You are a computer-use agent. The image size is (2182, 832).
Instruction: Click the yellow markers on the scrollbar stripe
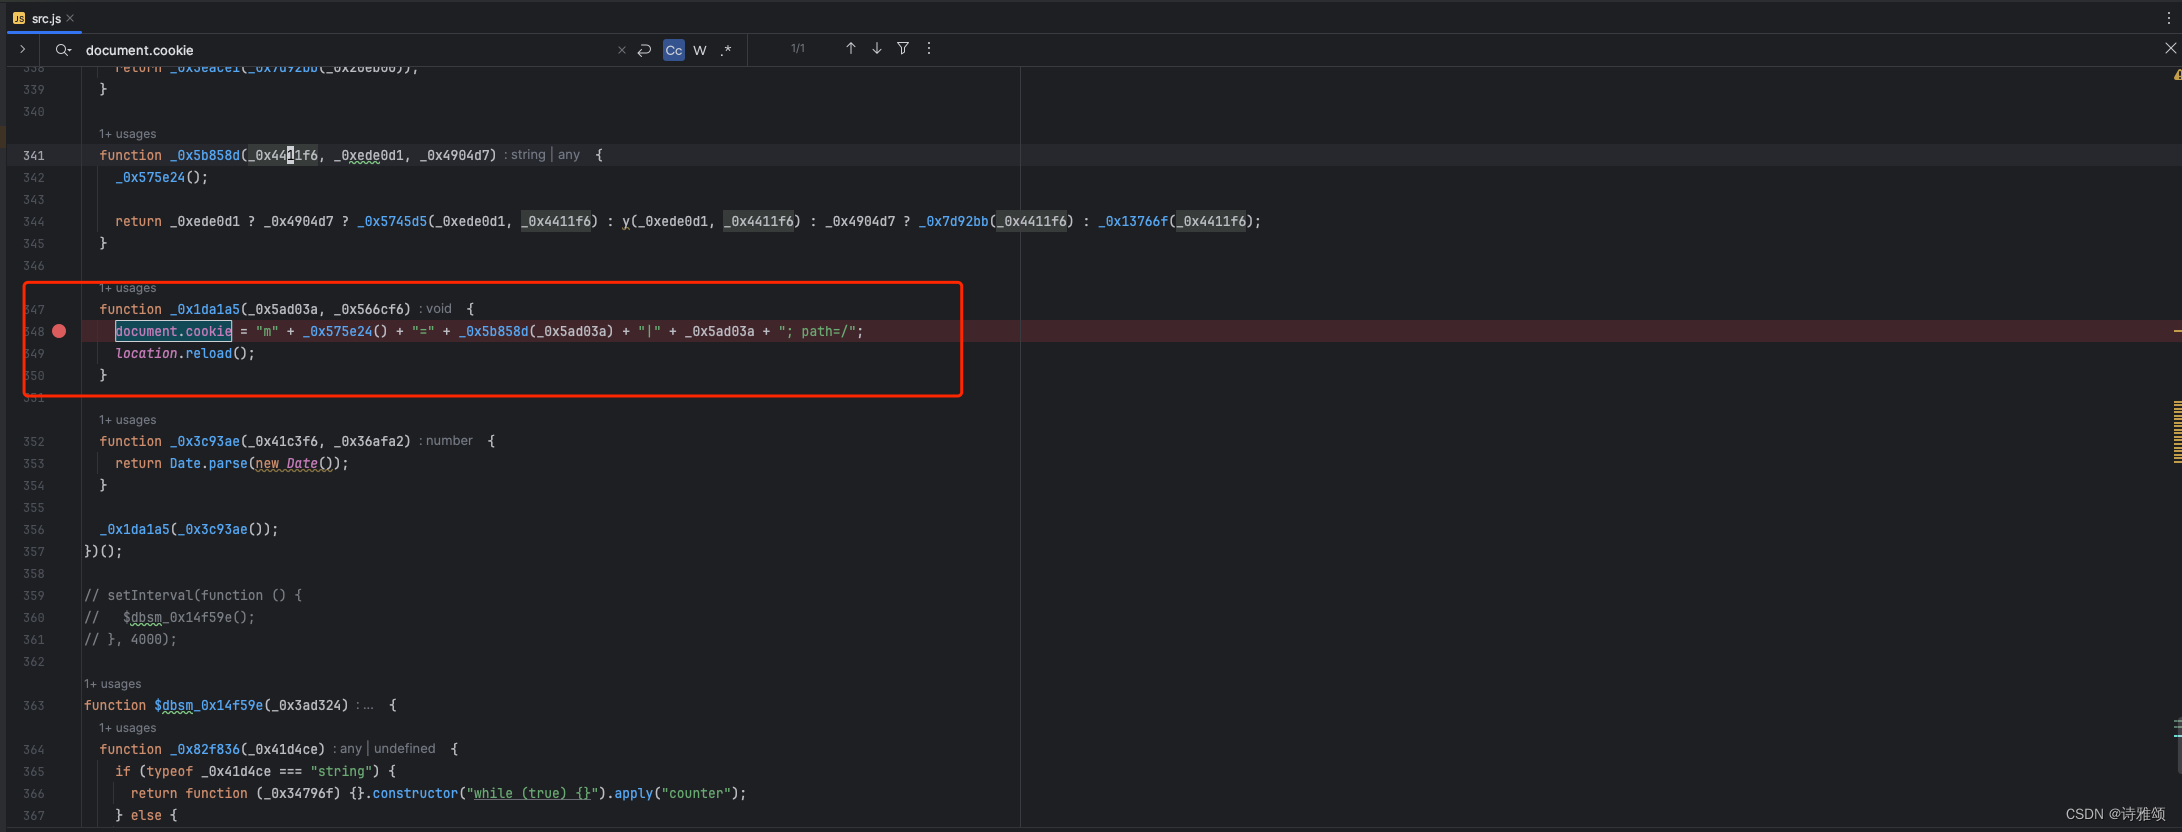click(2177, 432)
